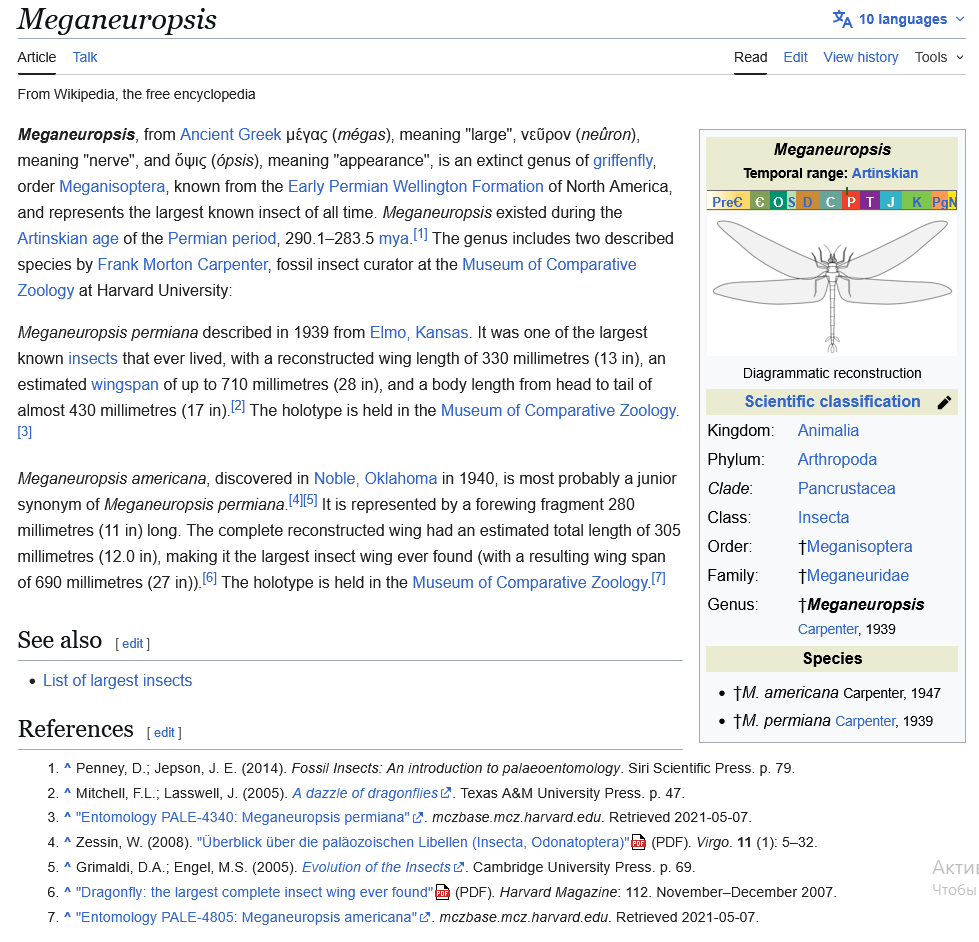Open the Meganeuridae family link
The image size is (979, 942).
pyautogui.click(x=857, y=576)
